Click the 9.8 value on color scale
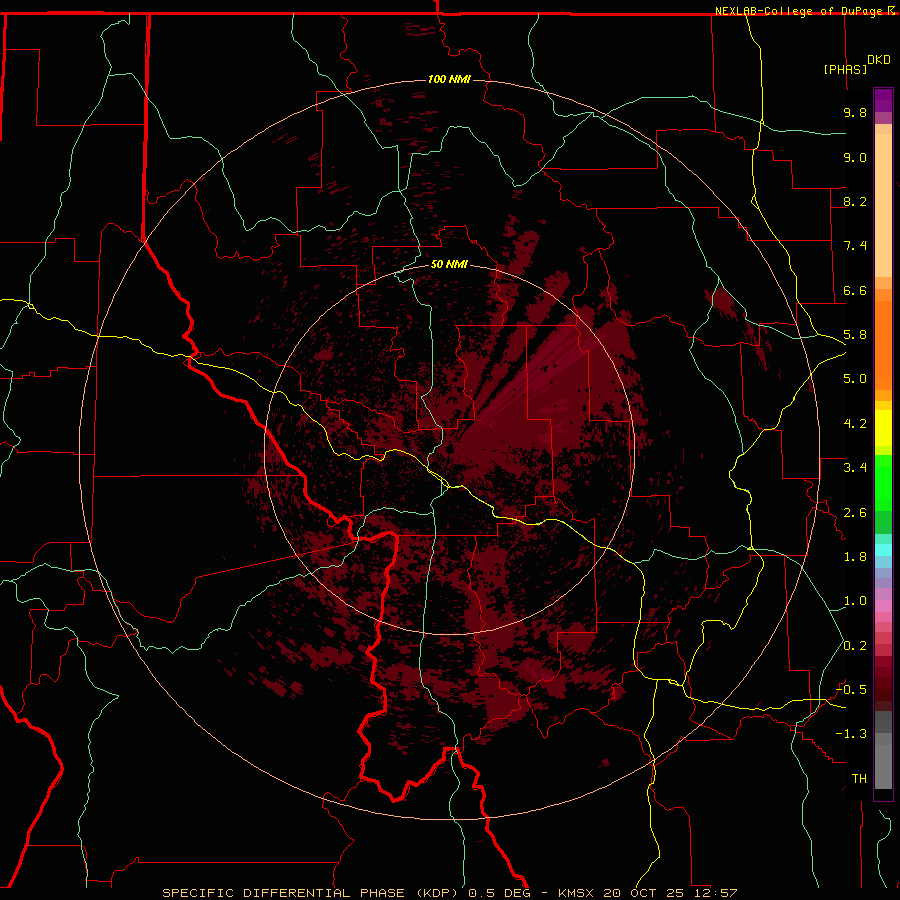The width and height of the screenshot is (900, 900). coord(855,112)
